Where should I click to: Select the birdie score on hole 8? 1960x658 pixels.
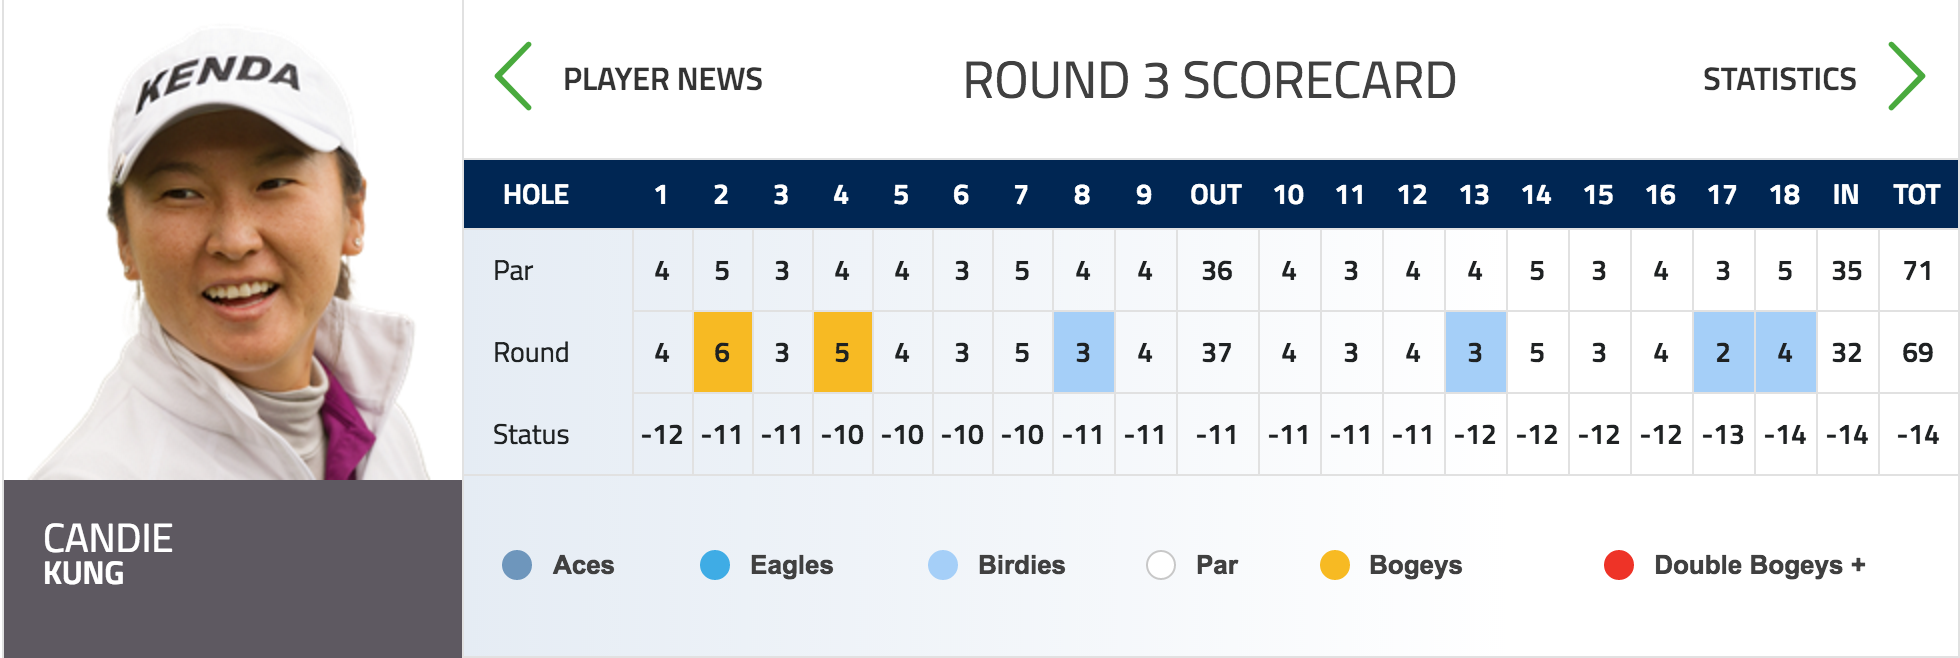coord(1083,352)
